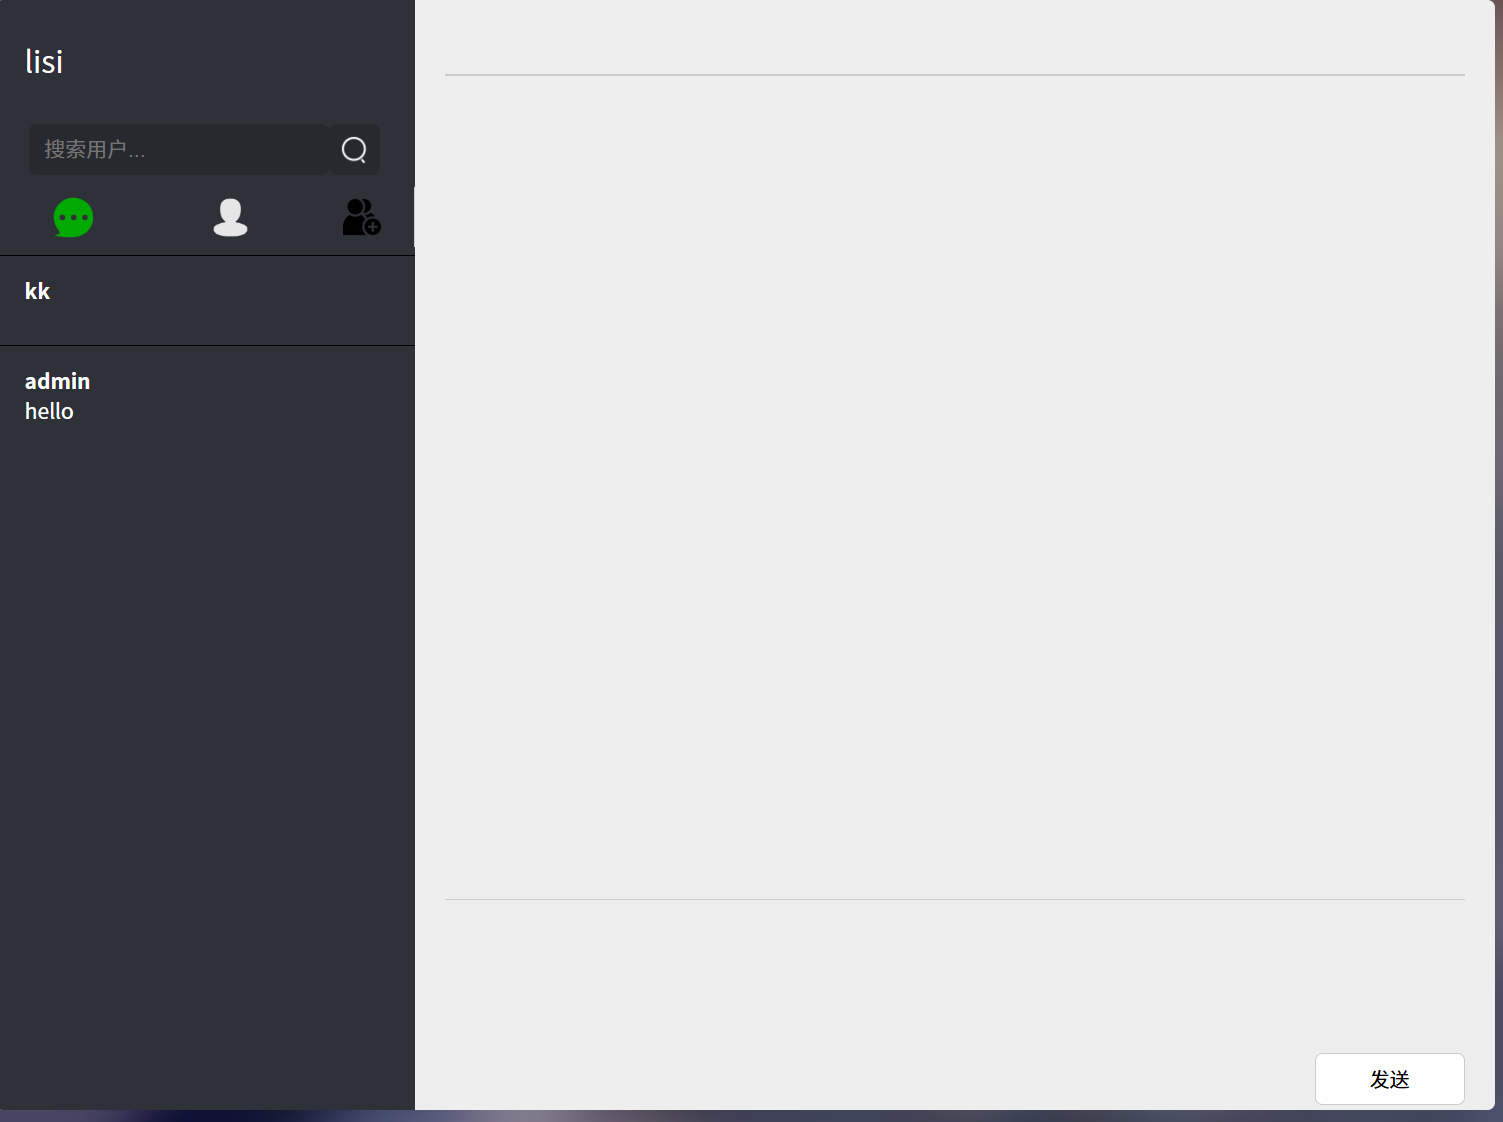The image size is (1503, 1122).
Task: Switch to the contacts list icon
Action: (230, 217)
